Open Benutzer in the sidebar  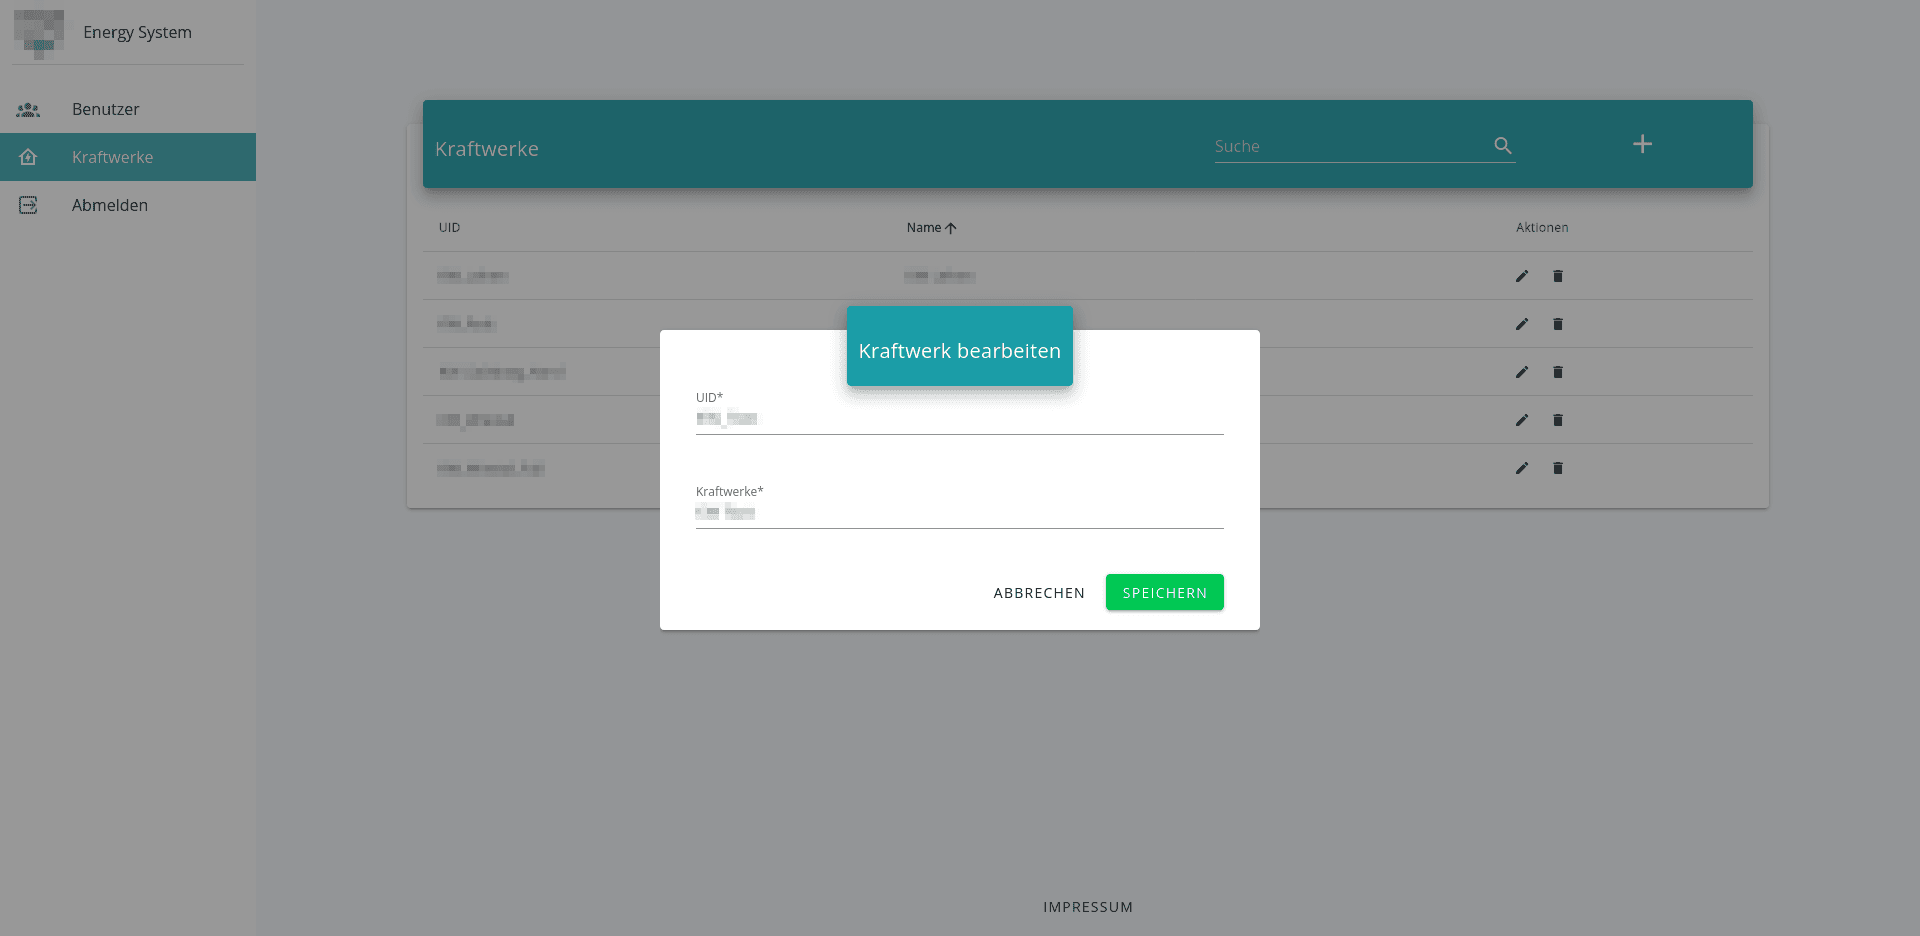(105, 109)
